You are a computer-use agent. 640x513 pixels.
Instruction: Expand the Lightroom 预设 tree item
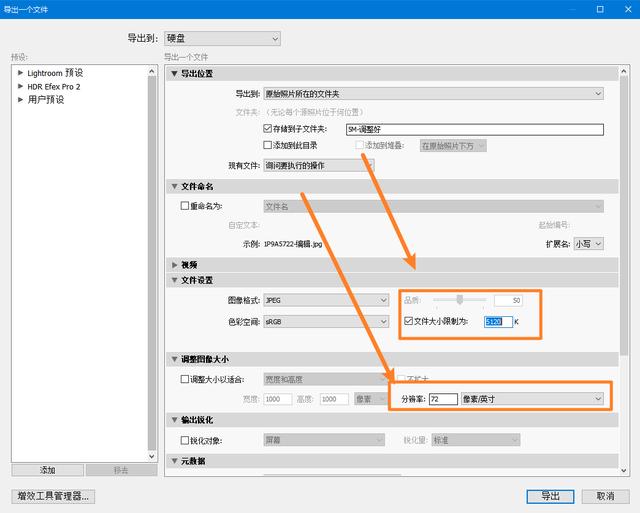20,73
